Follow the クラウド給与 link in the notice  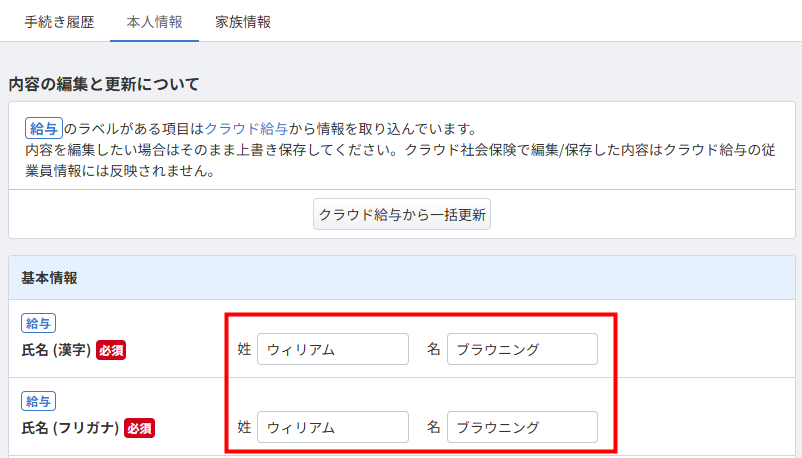click(253, 129)
